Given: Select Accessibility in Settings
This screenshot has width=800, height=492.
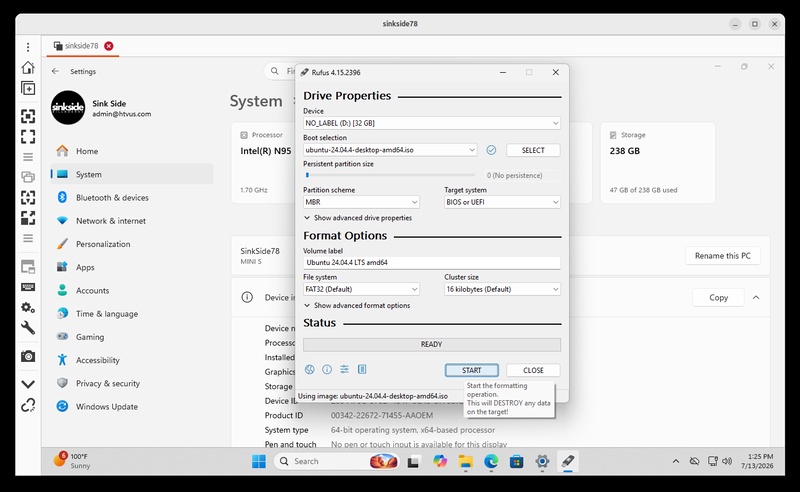Looking at the screenshot, I should [x=132, y=360].
